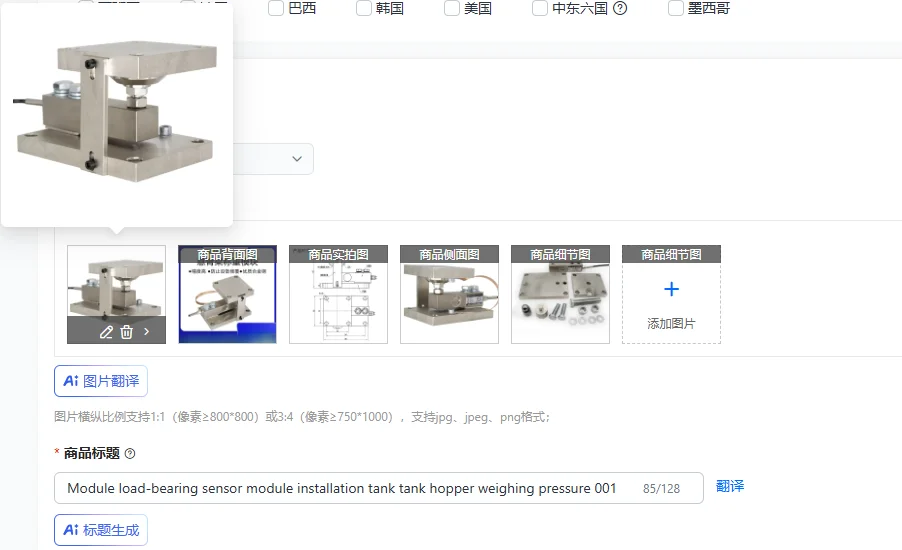Enable the 美国 checkbox
Image resolution: width=902 pixels, height=550 pixels.
click(x=452, y=8)
